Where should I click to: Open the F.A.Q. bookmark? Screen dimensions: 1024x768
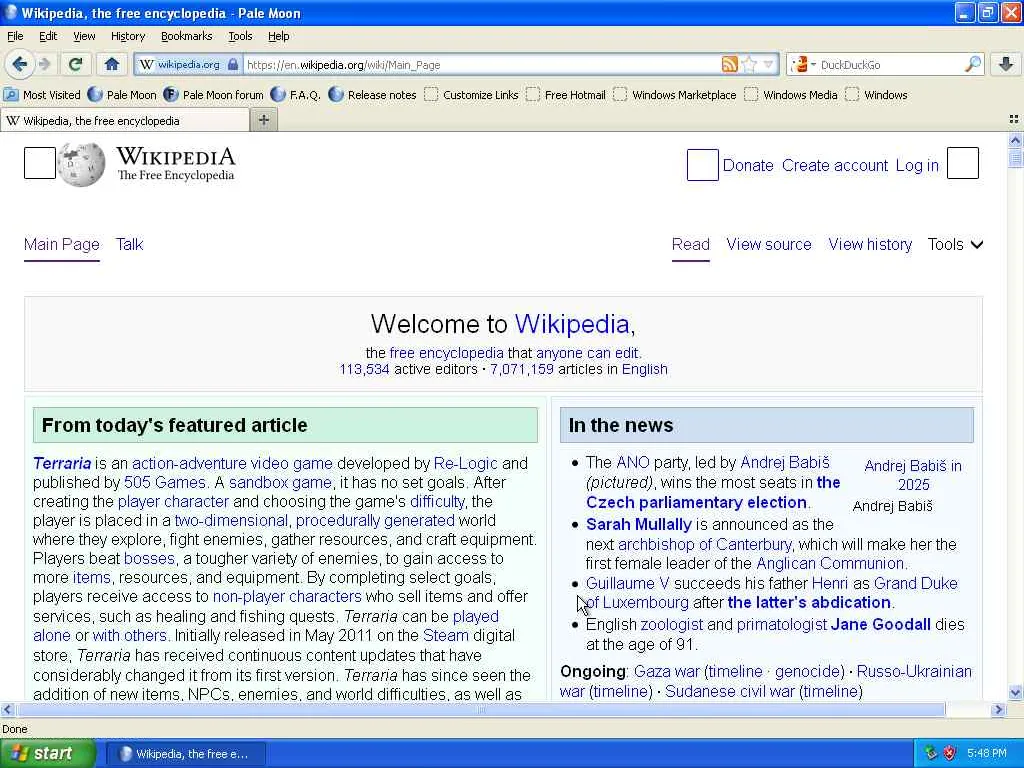pyautogui.click(x=295, y=95)
